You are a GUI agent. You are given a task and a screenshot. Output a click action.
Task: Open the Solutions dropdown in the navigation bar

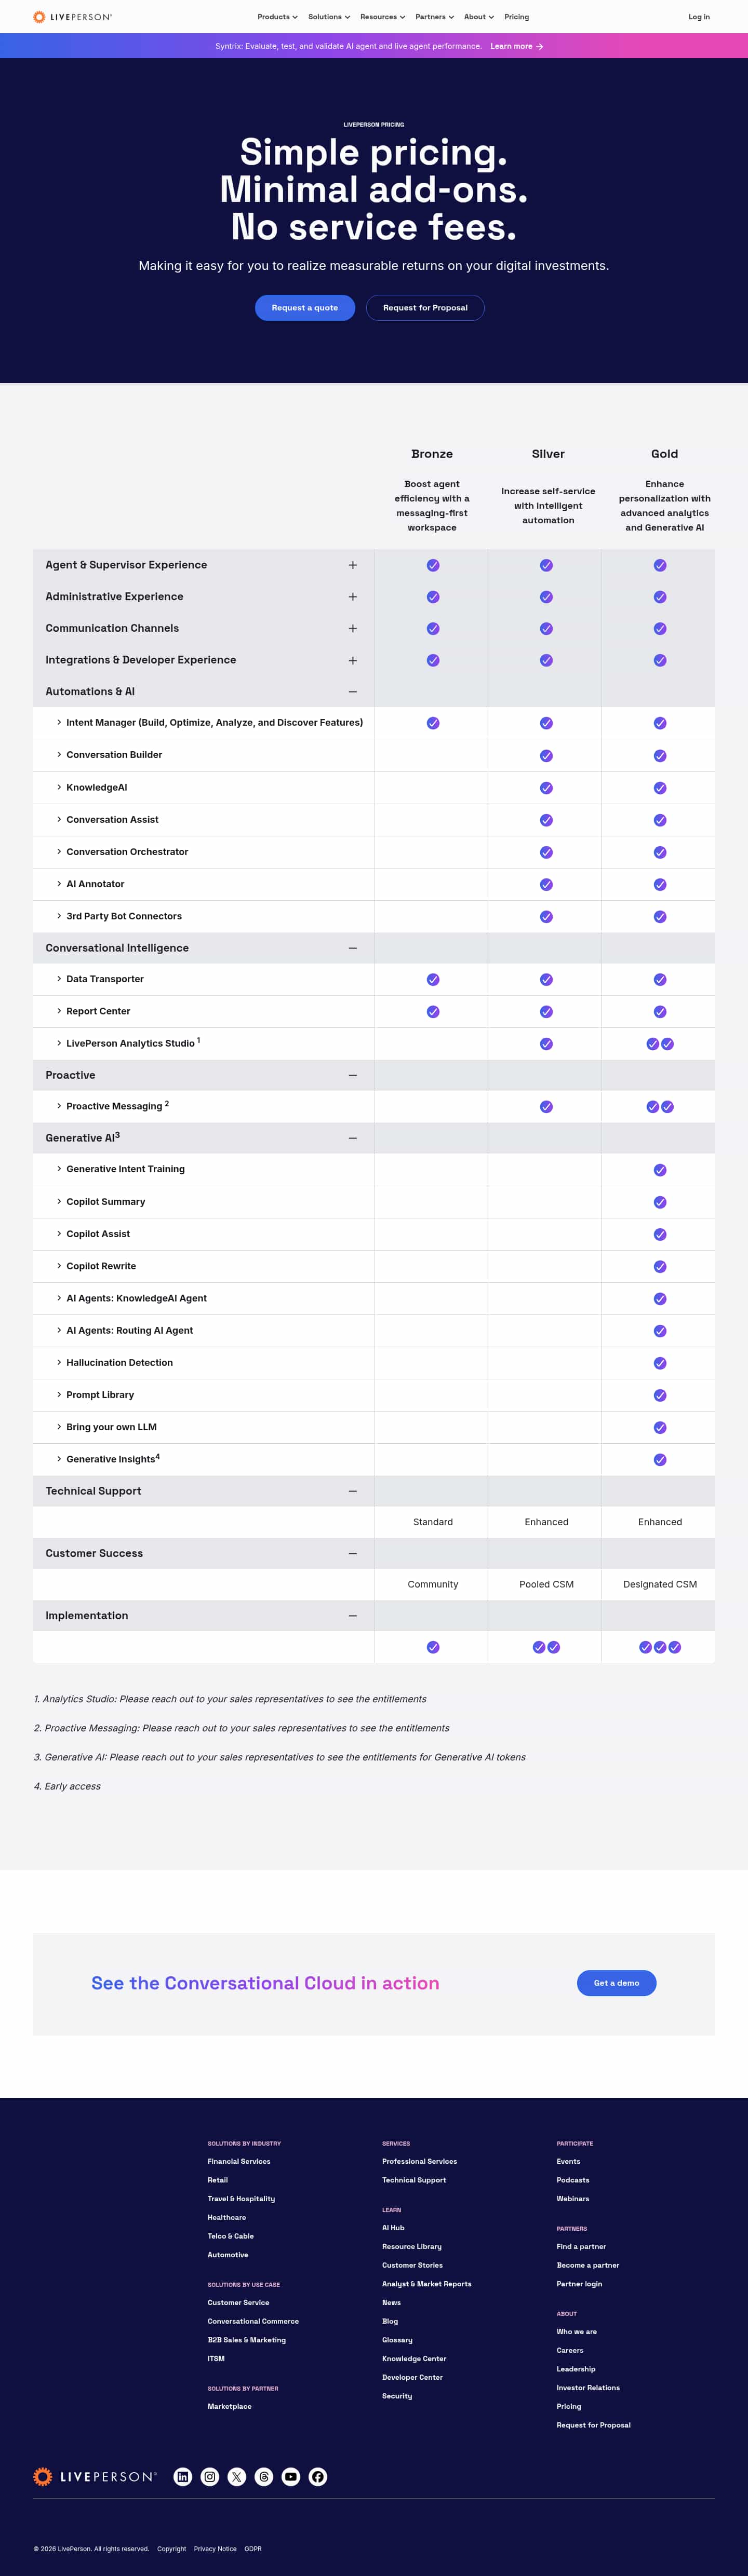328,17
